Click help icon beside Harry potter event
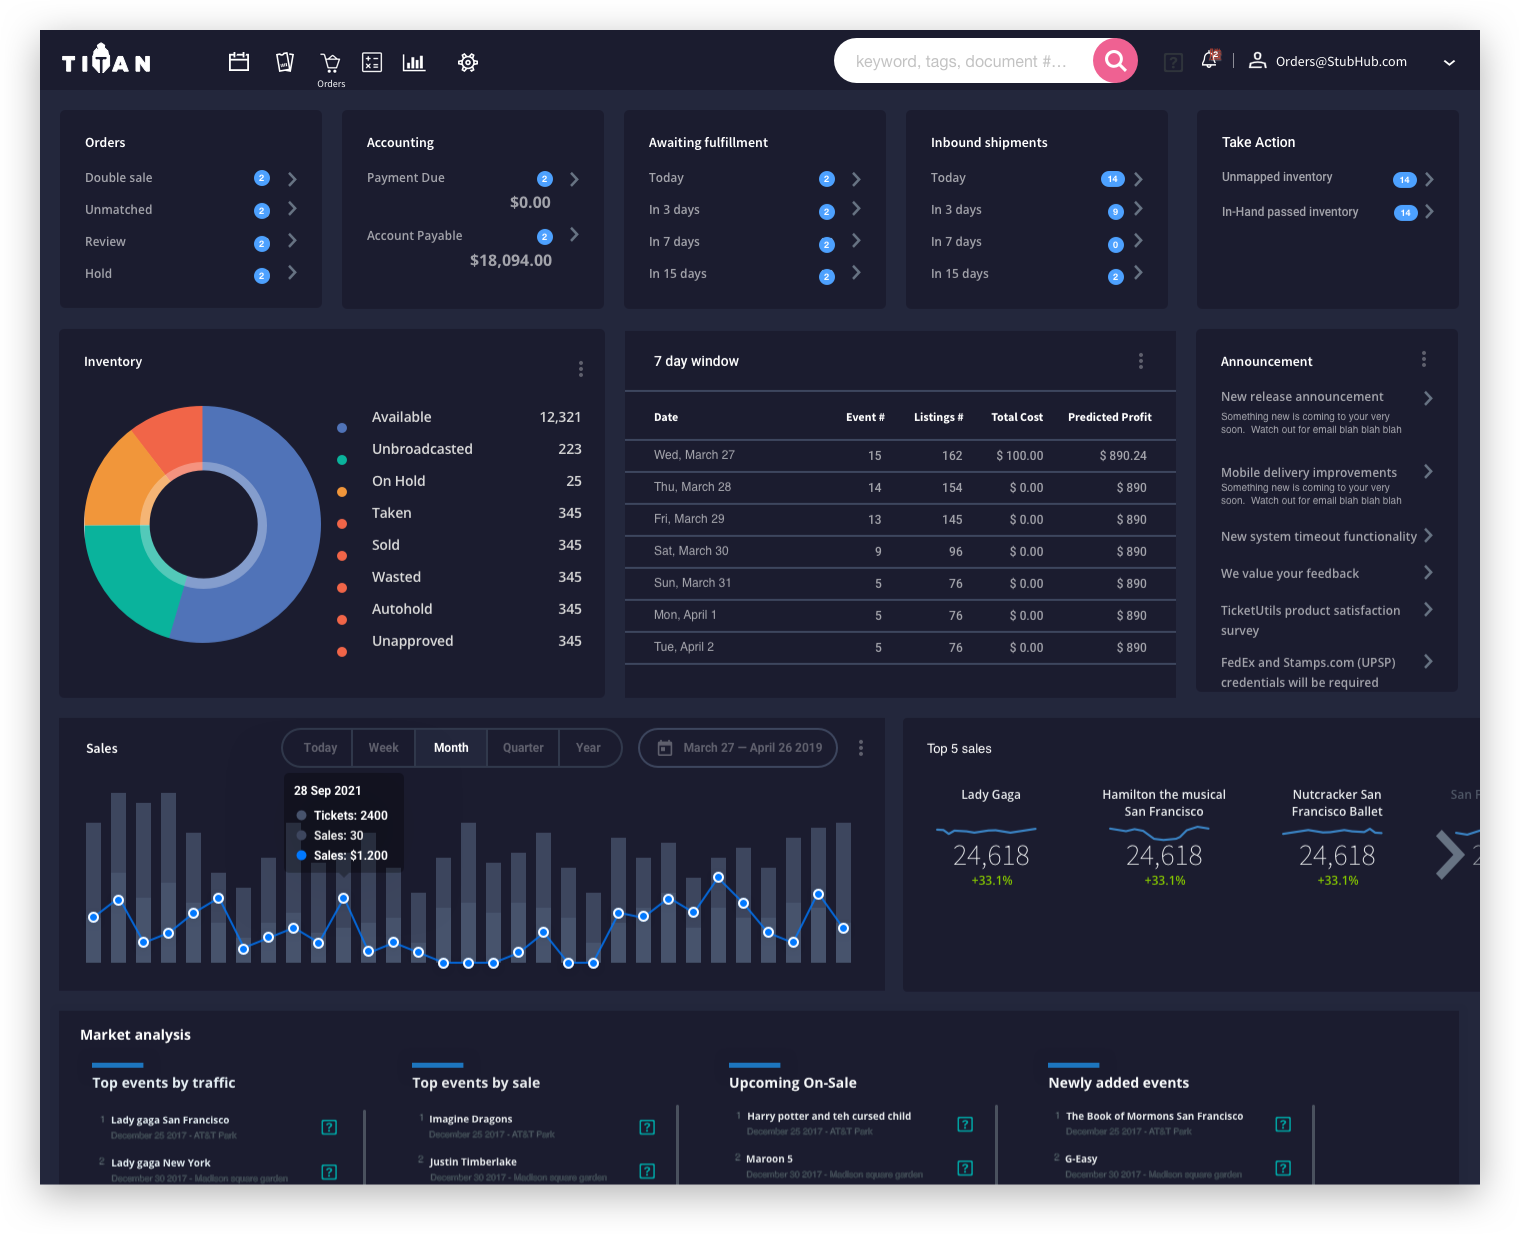Image resolution: width=1520 pixels, height=1234 pixels. [x=965, y=1124]
